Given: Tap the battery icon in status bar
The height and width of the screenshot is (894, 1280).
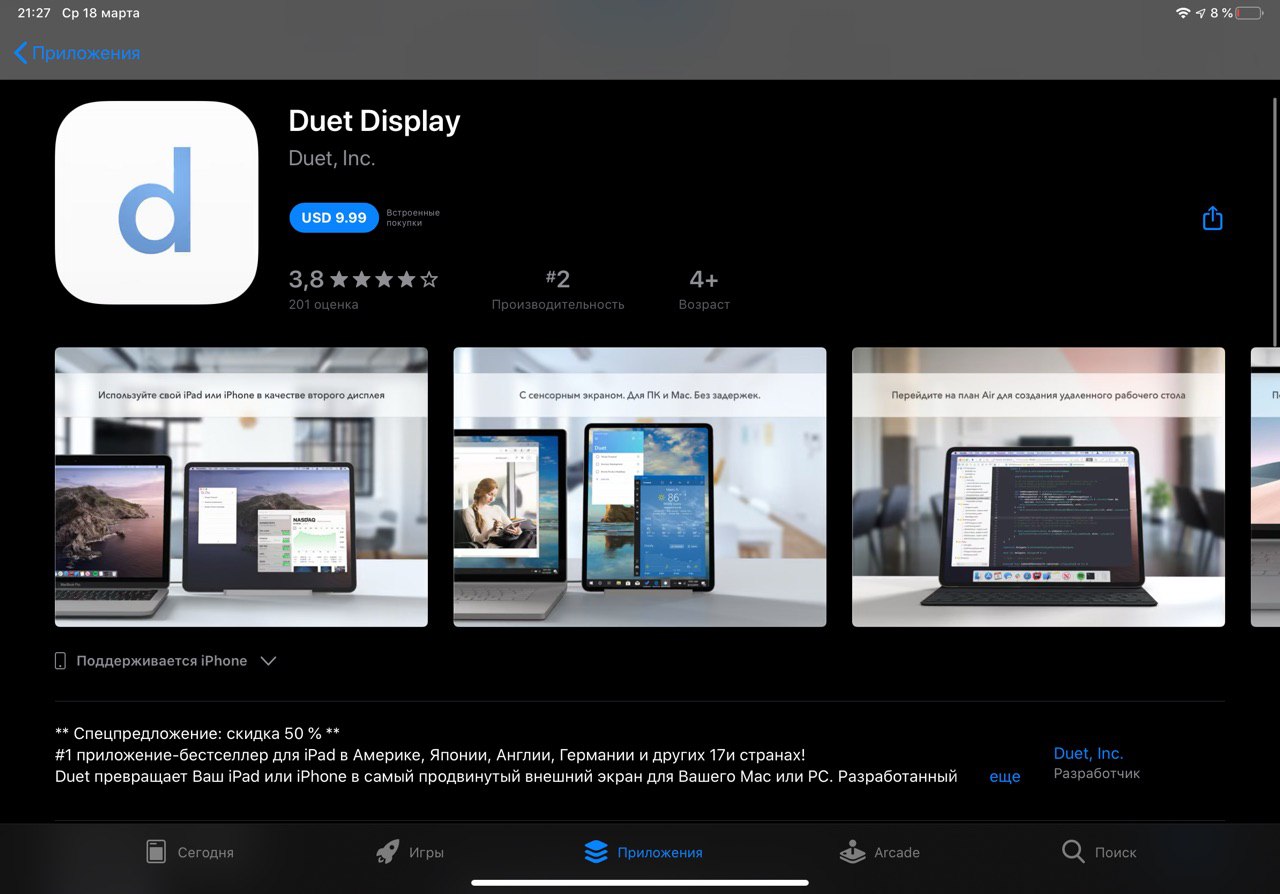Looking at the screenshot, I should pyautogui.click(x=1249, y=13).
